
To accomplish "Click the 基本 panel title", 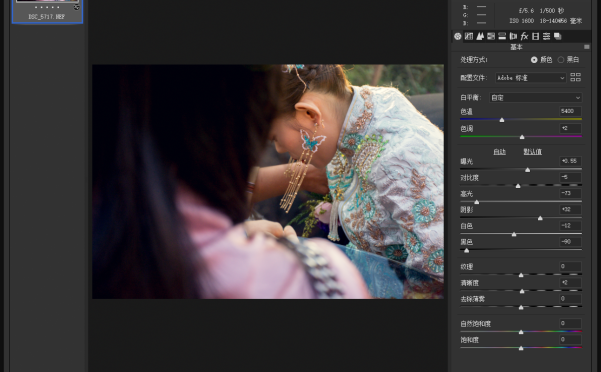I will click(x=516, y=47).
